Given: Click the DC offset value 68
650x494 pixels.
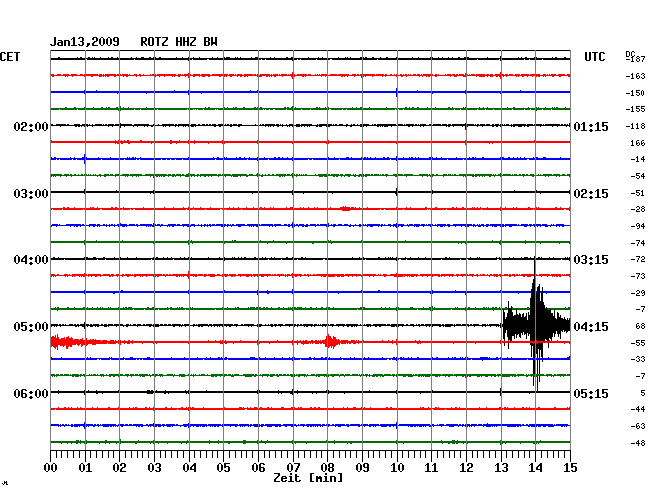Looking at the screenshot, I should tap(640, 326).
